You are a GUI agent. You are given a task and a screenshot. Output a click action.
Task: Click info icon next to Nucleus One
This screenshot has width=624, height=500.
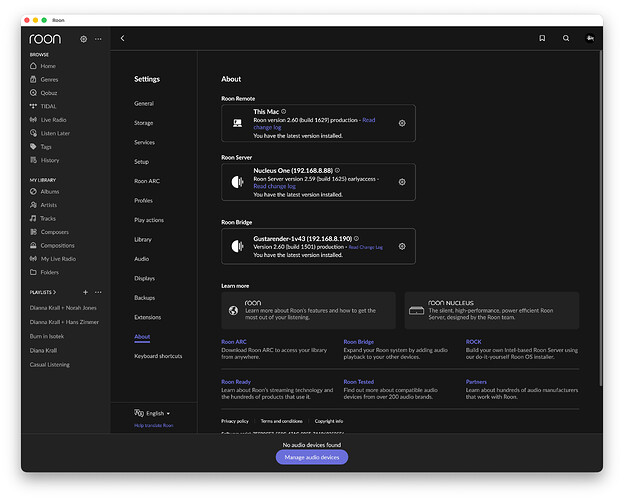tap(337, 170)
